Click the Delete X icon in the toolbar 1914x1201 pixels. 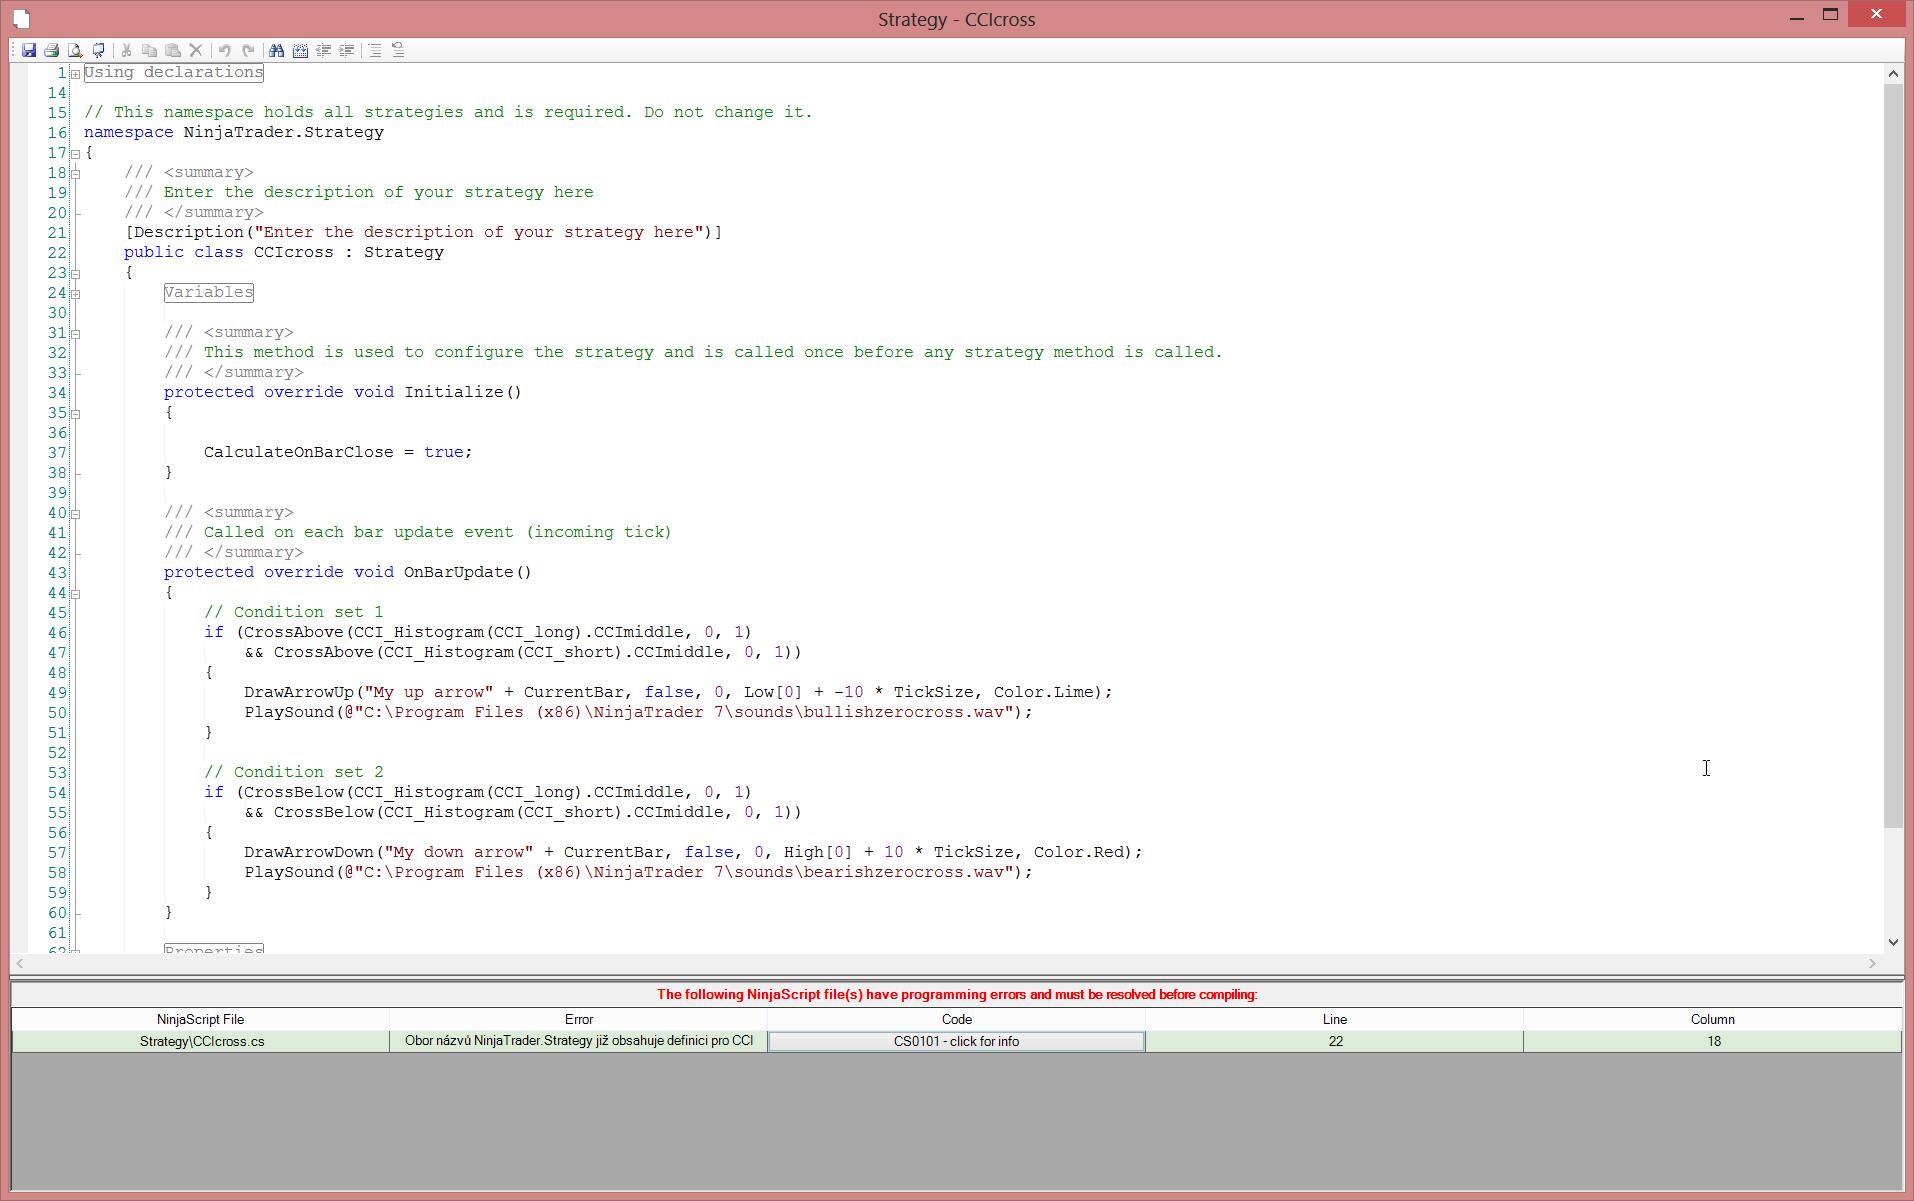pos(196,50)
